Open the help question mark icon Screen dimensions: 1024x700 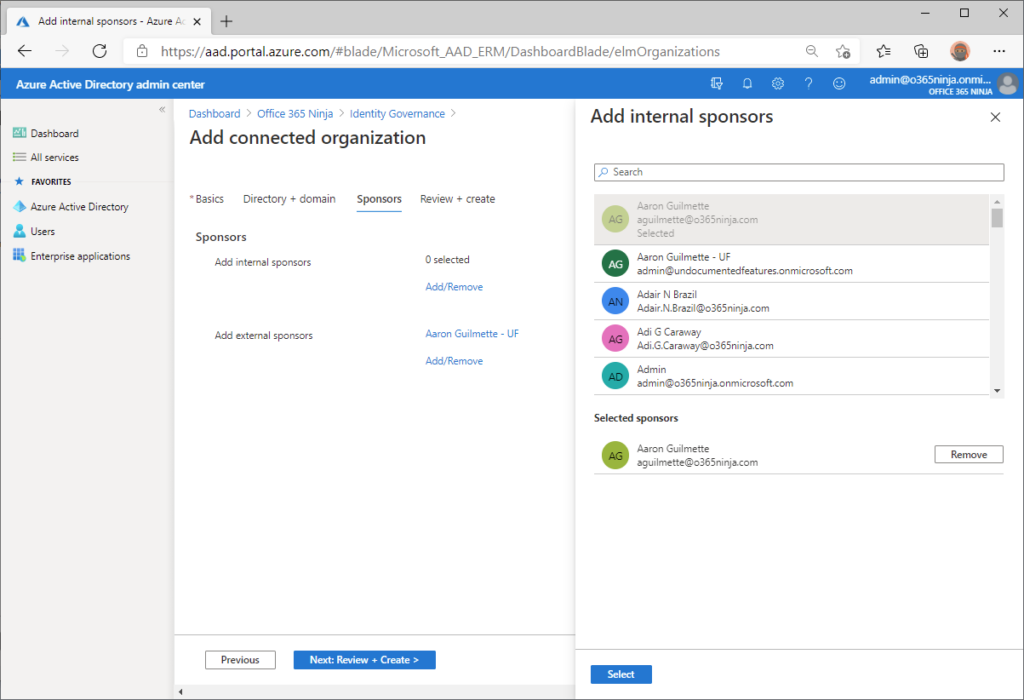tap(808, 83)
